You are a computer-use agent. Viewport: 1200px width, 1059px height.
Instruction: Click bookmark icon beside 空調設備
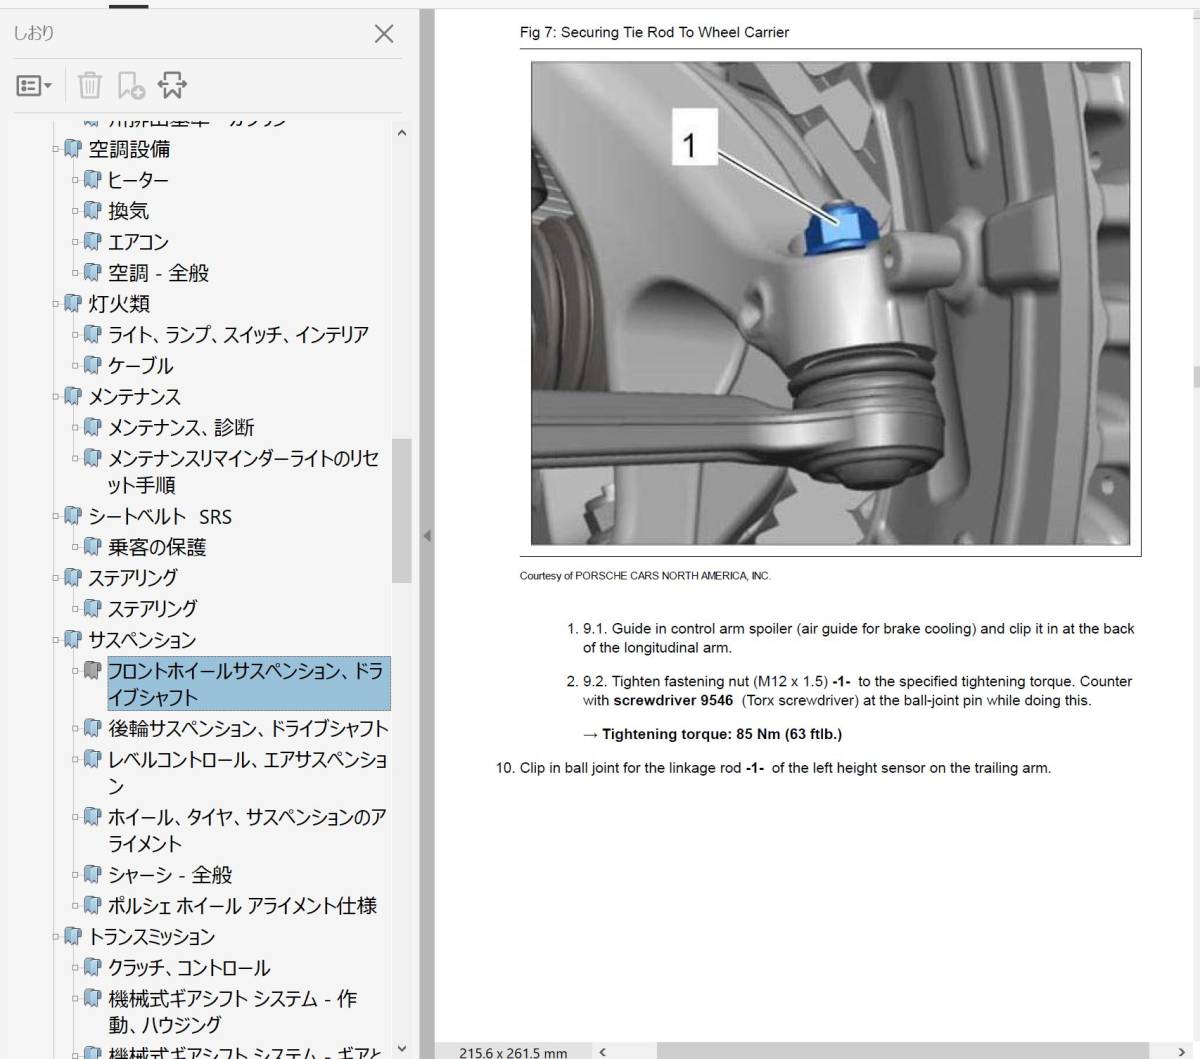[x=73, y=149]
